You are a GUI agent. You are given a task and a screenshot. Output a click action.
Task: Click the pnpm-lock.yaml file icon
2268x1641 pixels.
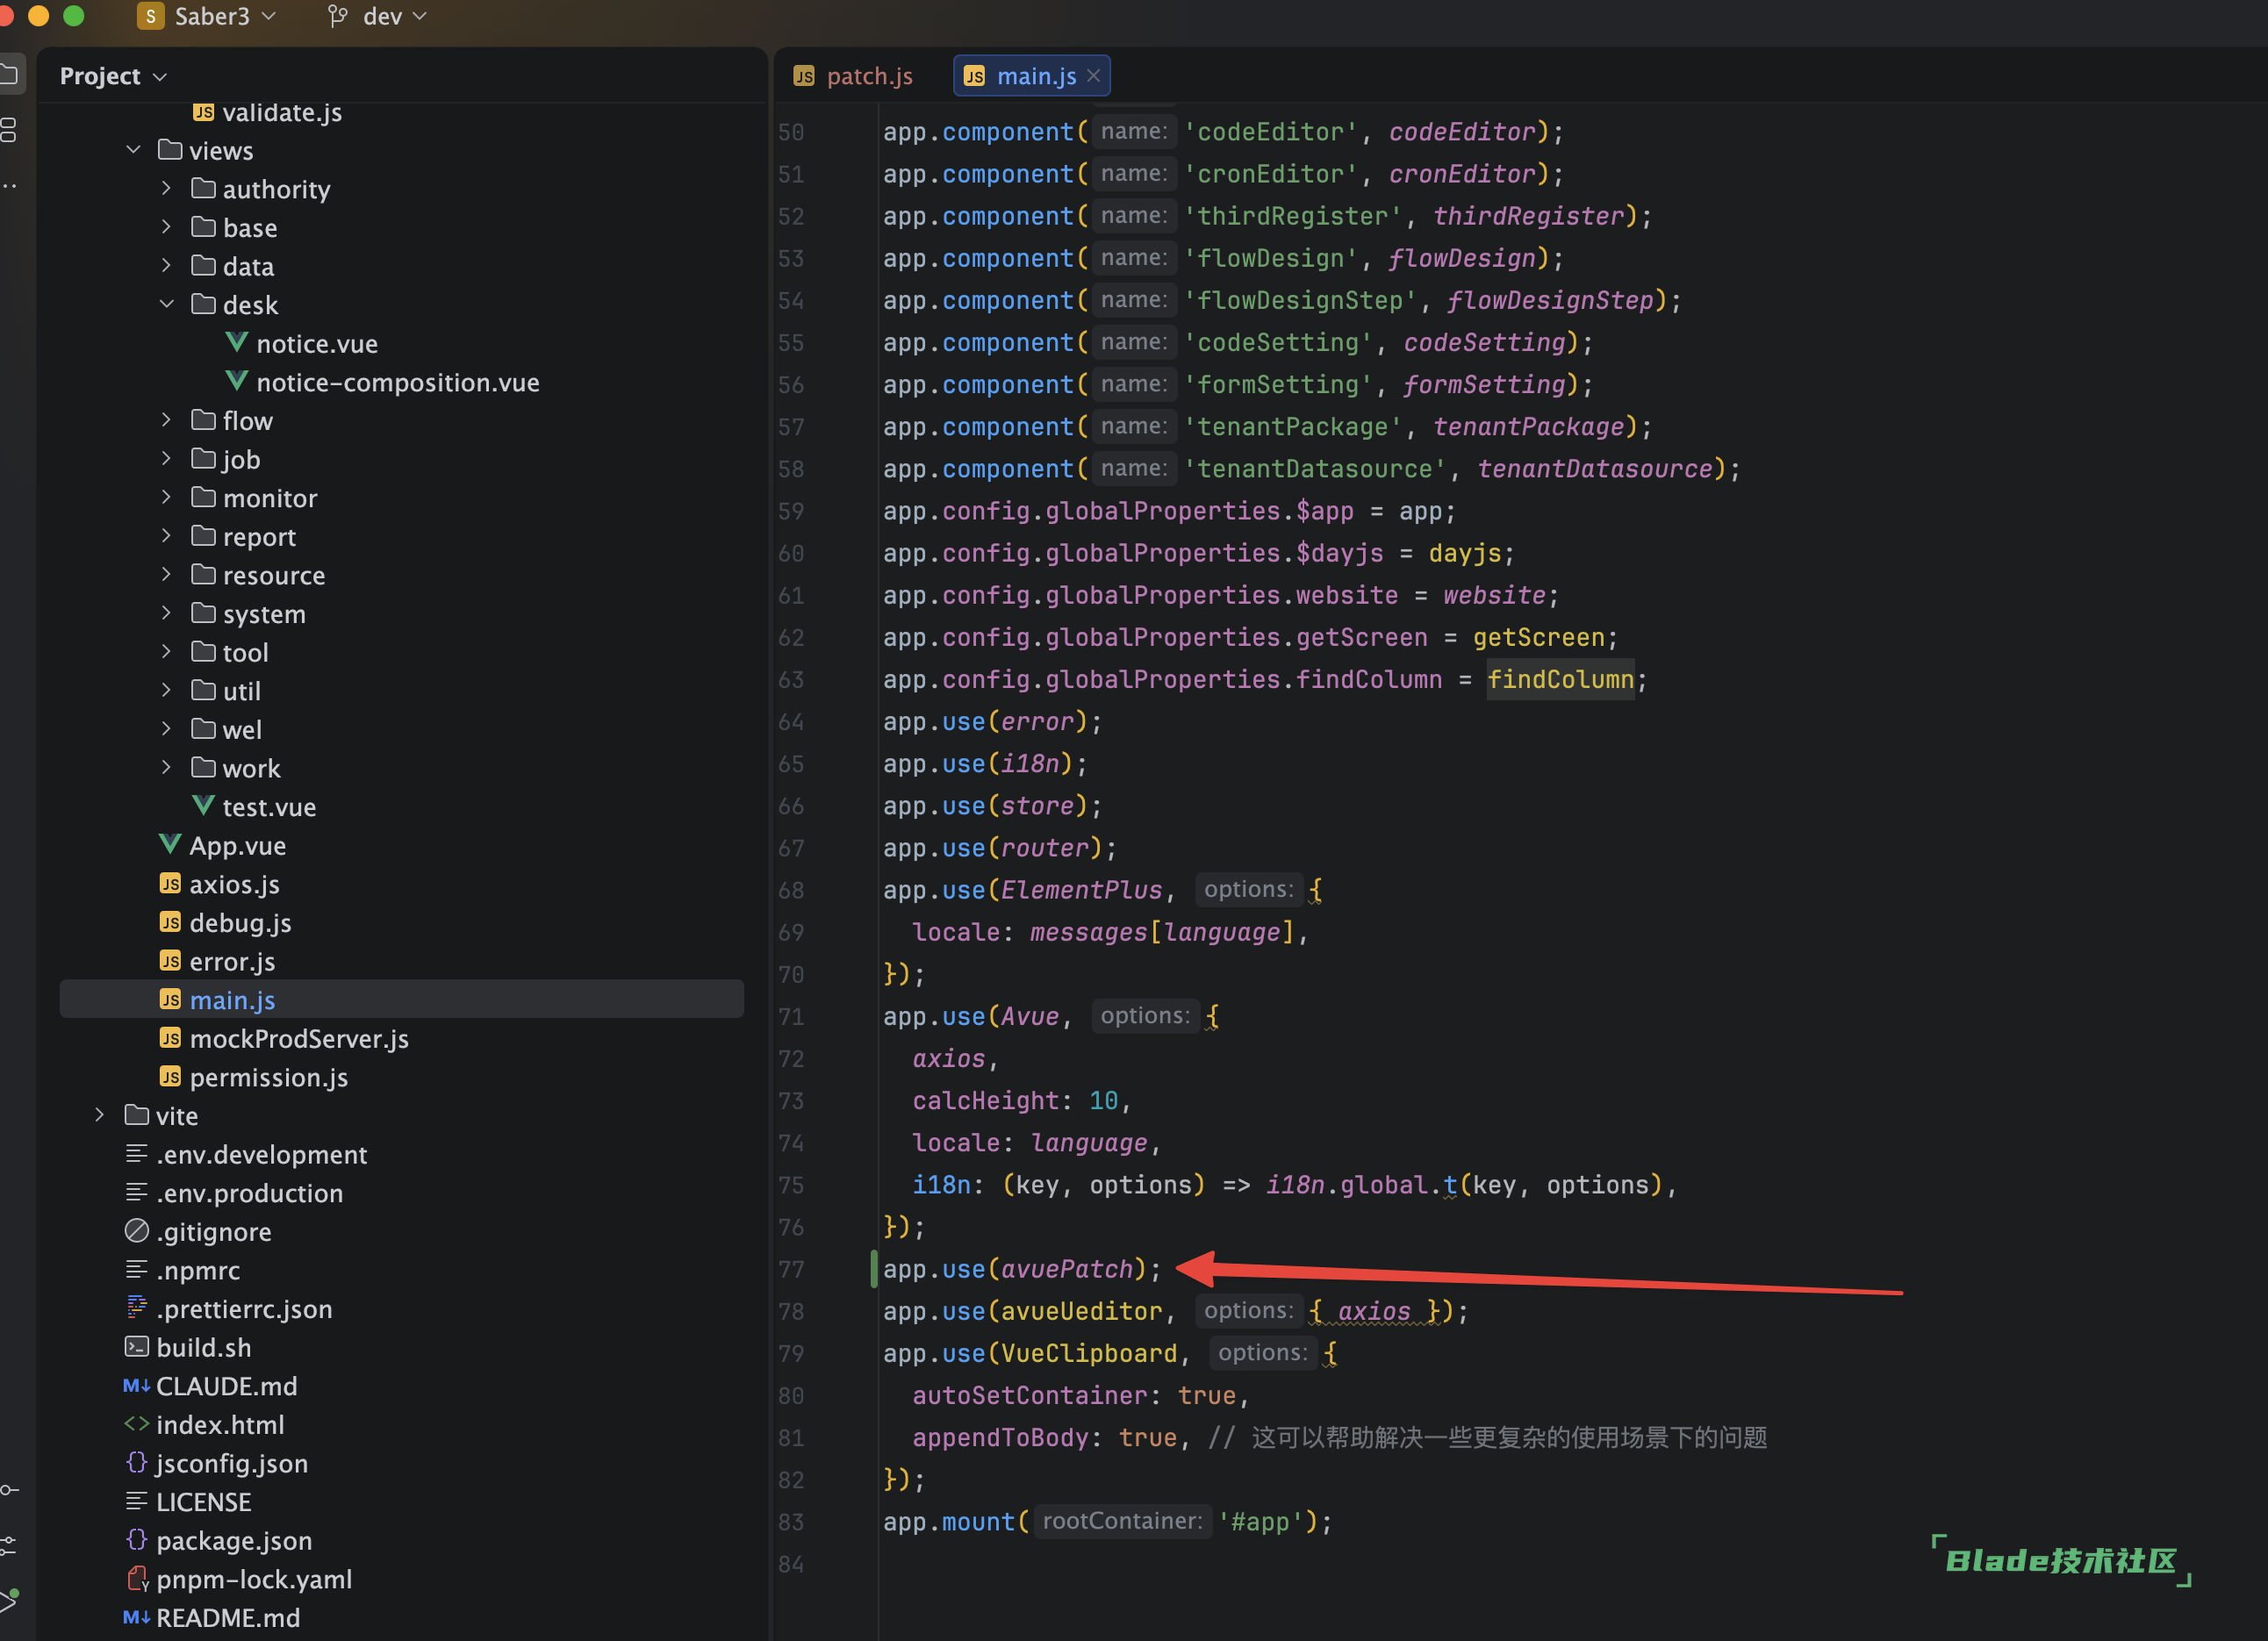coord(137,1579)
